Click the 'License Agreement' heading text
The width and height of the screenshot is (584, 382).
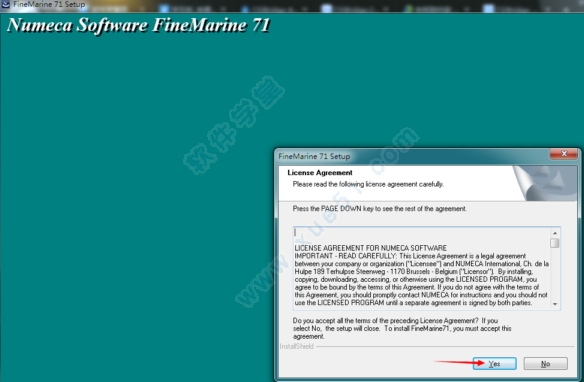(x=320, y=172)
